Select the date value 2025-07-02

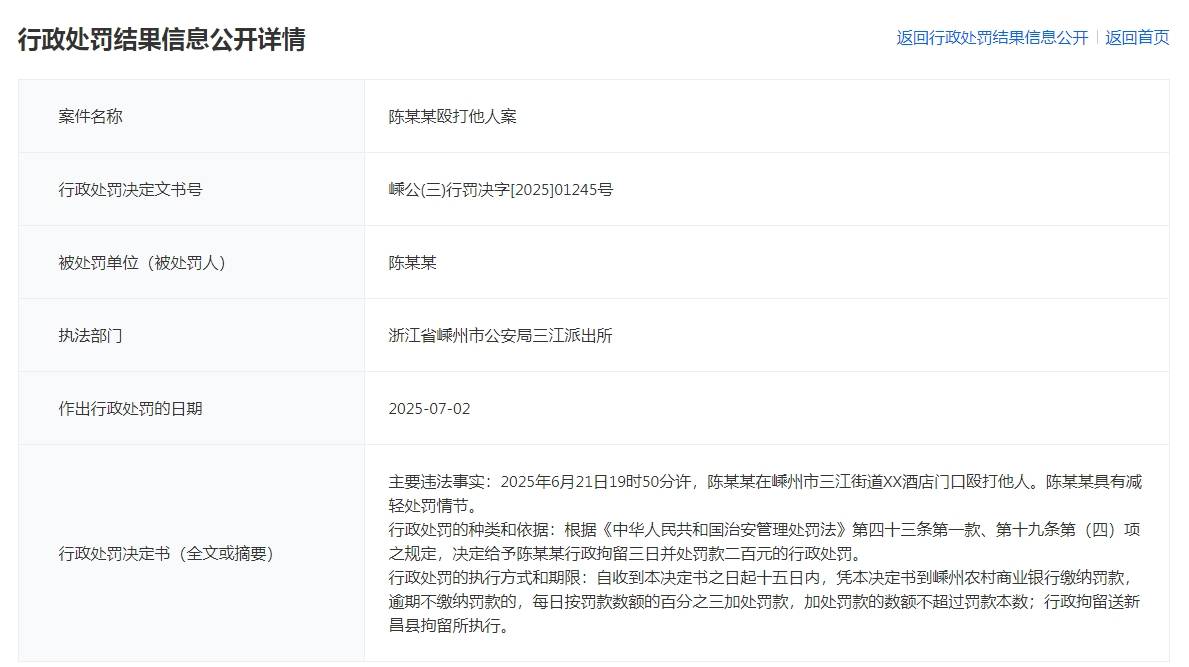coord(429,409)
